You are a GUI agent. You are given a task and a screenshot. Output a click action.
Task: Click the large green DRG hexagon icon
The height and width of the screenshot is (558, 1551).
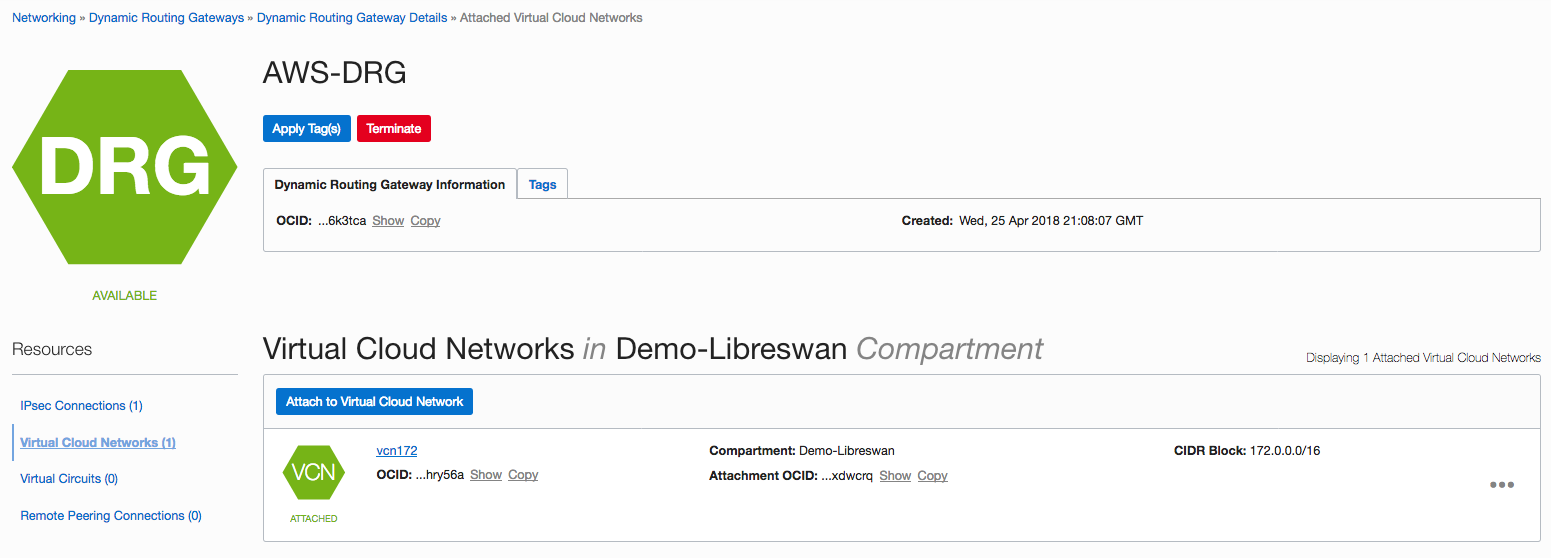point(125,167)
